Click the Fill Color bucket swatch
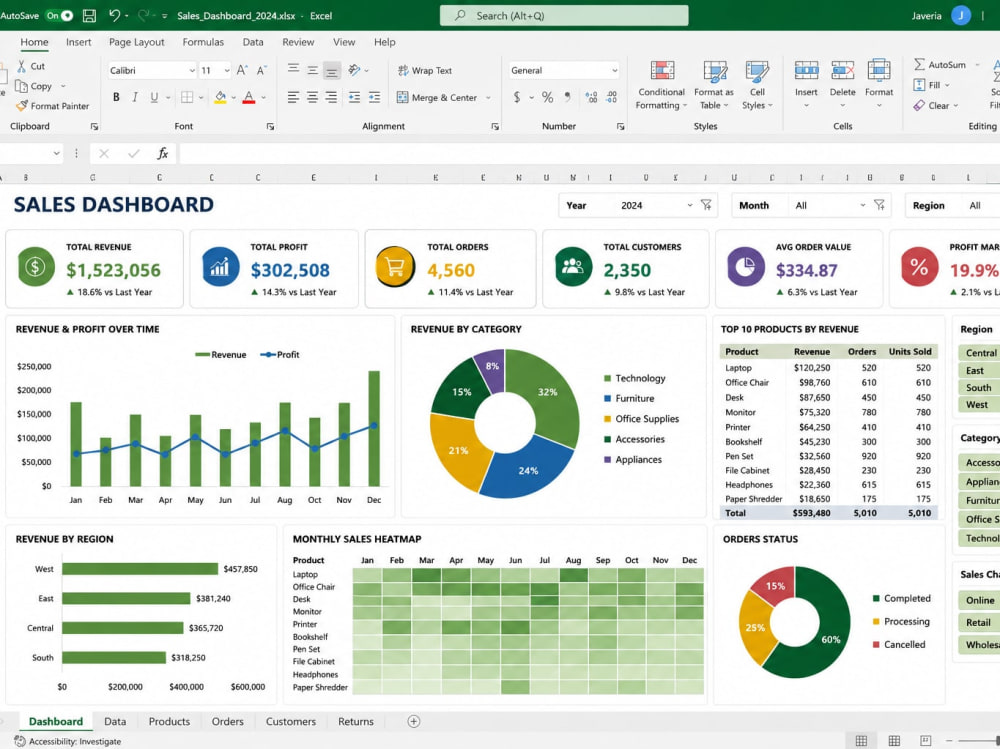The height and width of the screenshot is (749, 1000). click(220, 97)
